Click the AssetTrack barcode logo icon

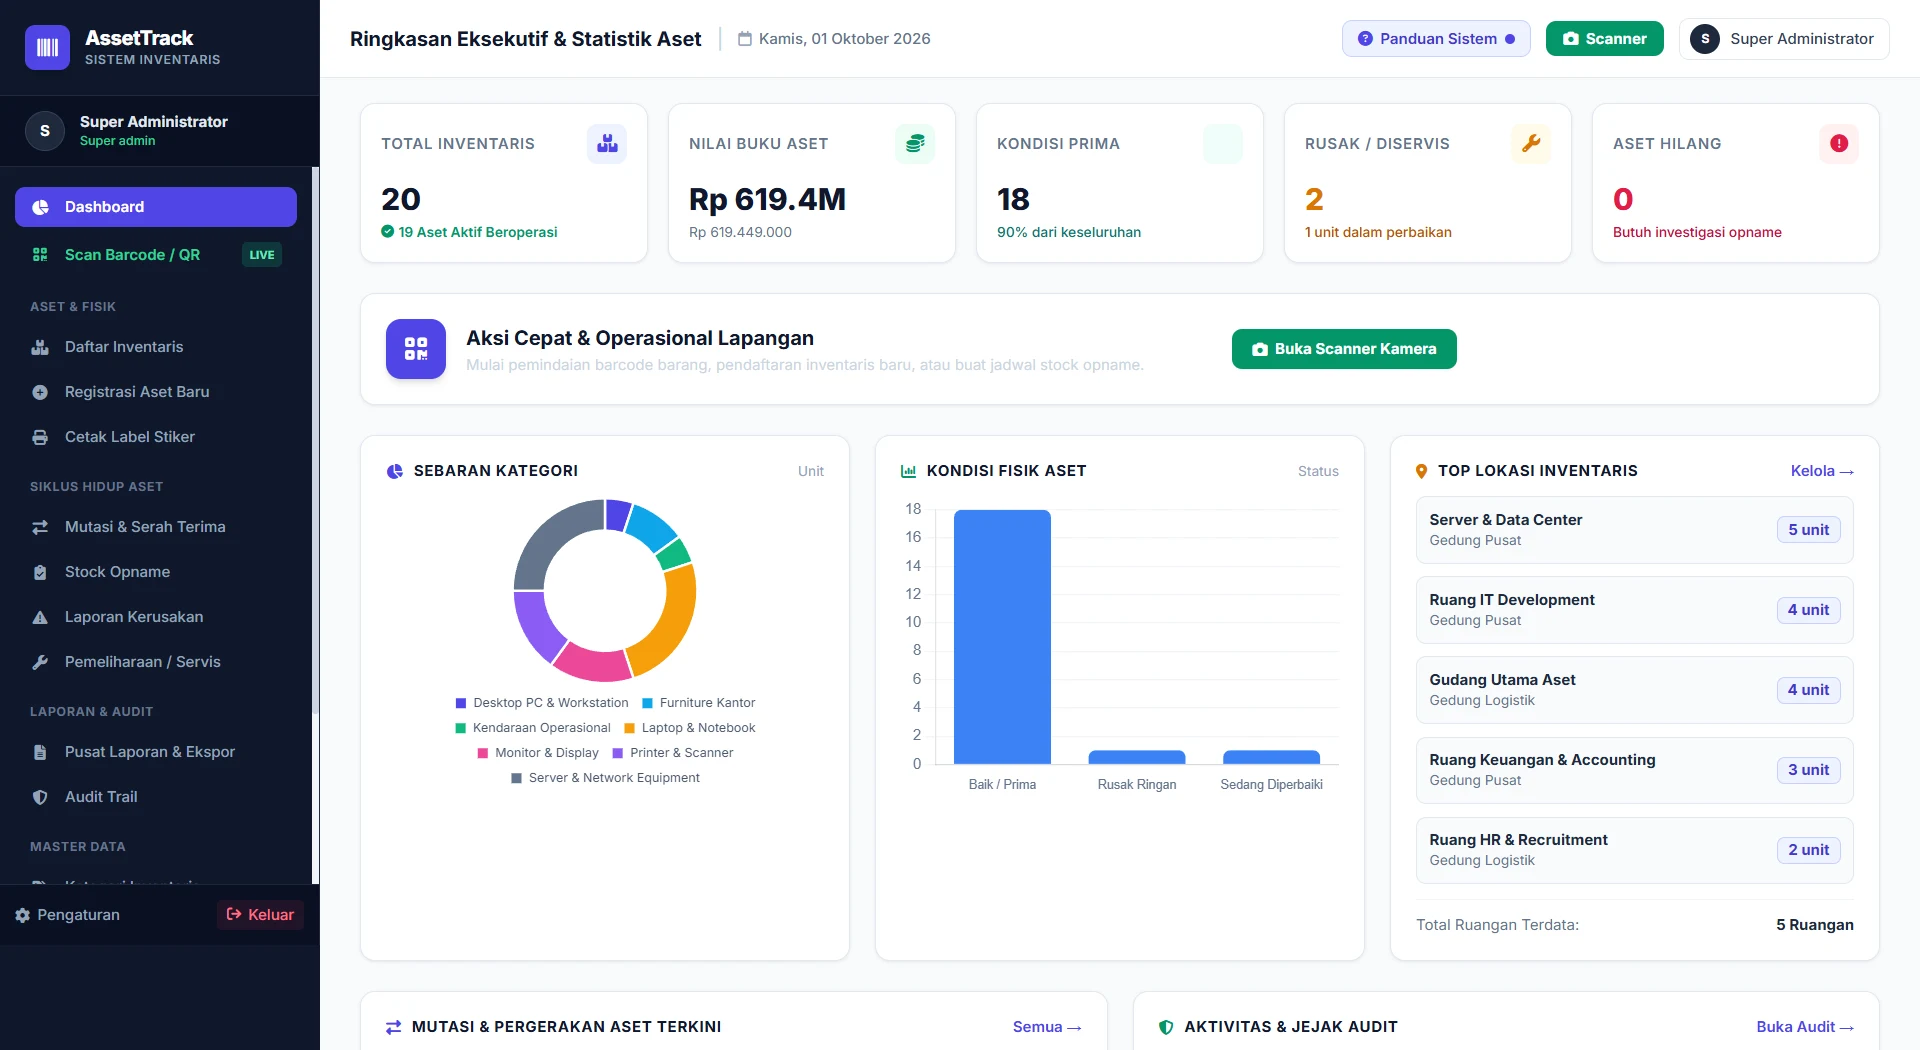pyautogui.click(x=47, y=47)
